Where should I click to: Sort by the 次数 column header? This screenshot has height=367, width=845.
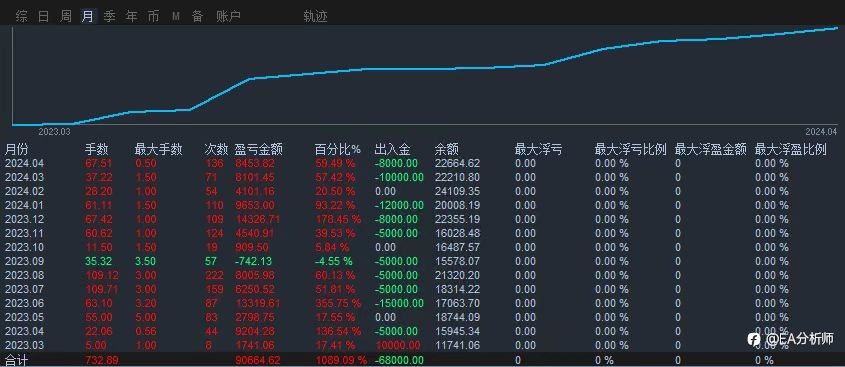(216, 149)
